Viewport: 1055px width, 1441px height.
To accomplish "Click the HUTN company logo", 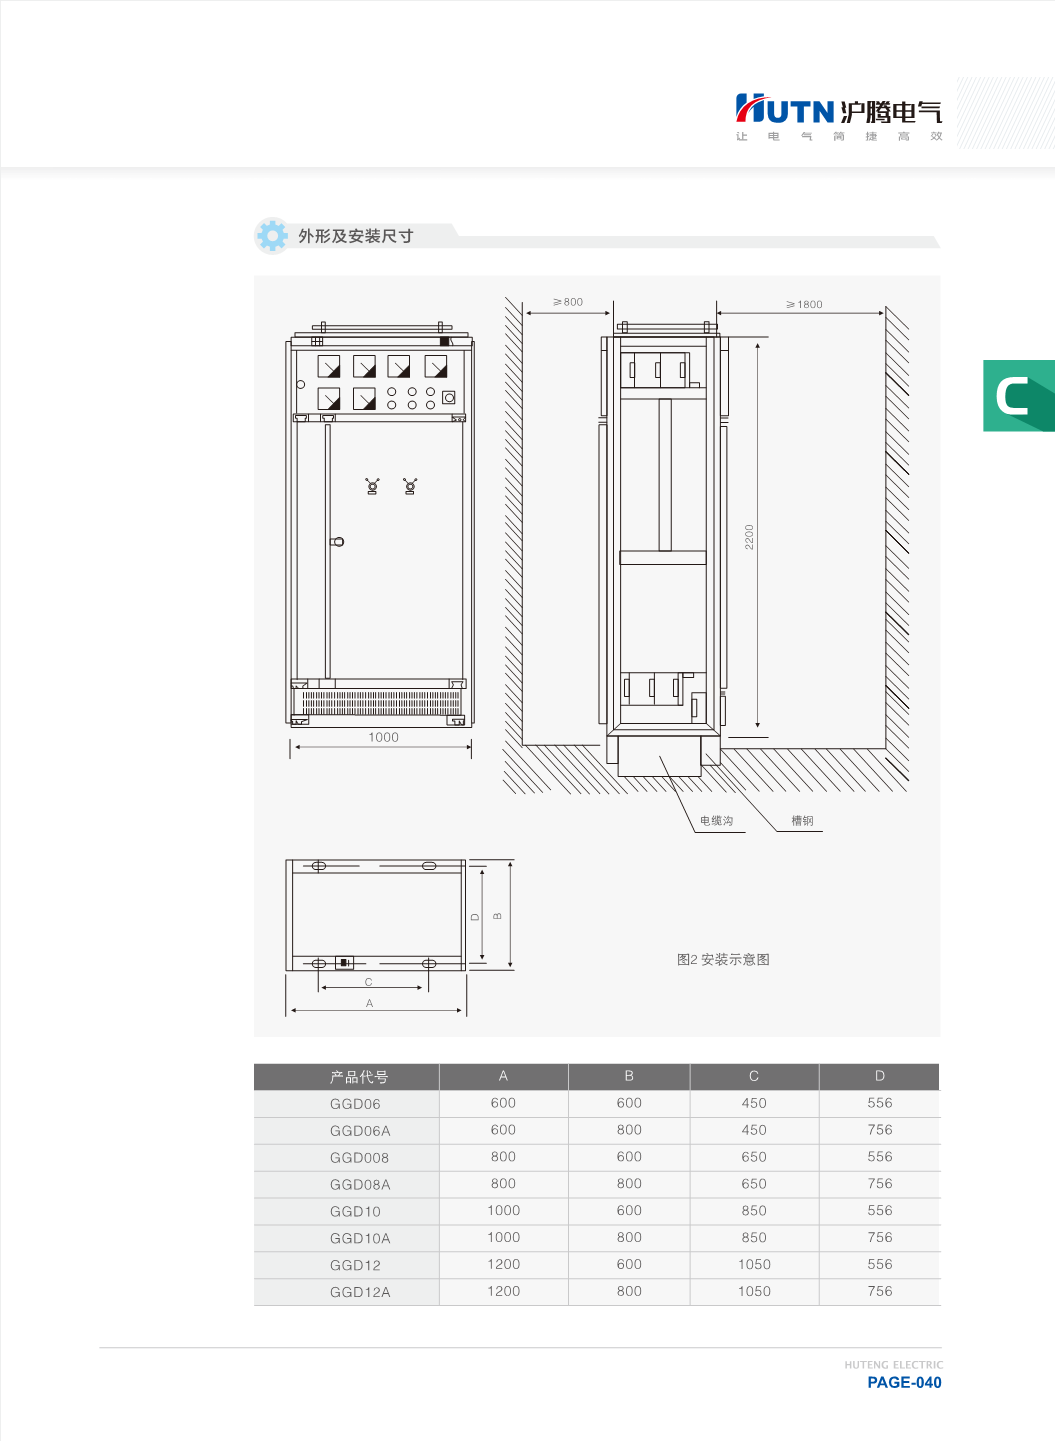I will click(838, 111).
